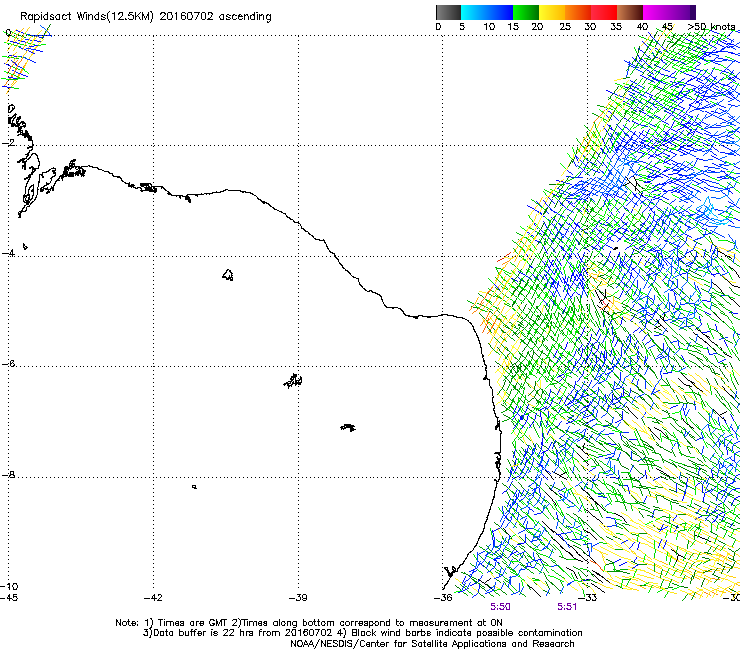Image resolution: width=740 pixels, height=650 pixels.
Task: Click the '-36' longitude axis label
Action: point(443,598)
